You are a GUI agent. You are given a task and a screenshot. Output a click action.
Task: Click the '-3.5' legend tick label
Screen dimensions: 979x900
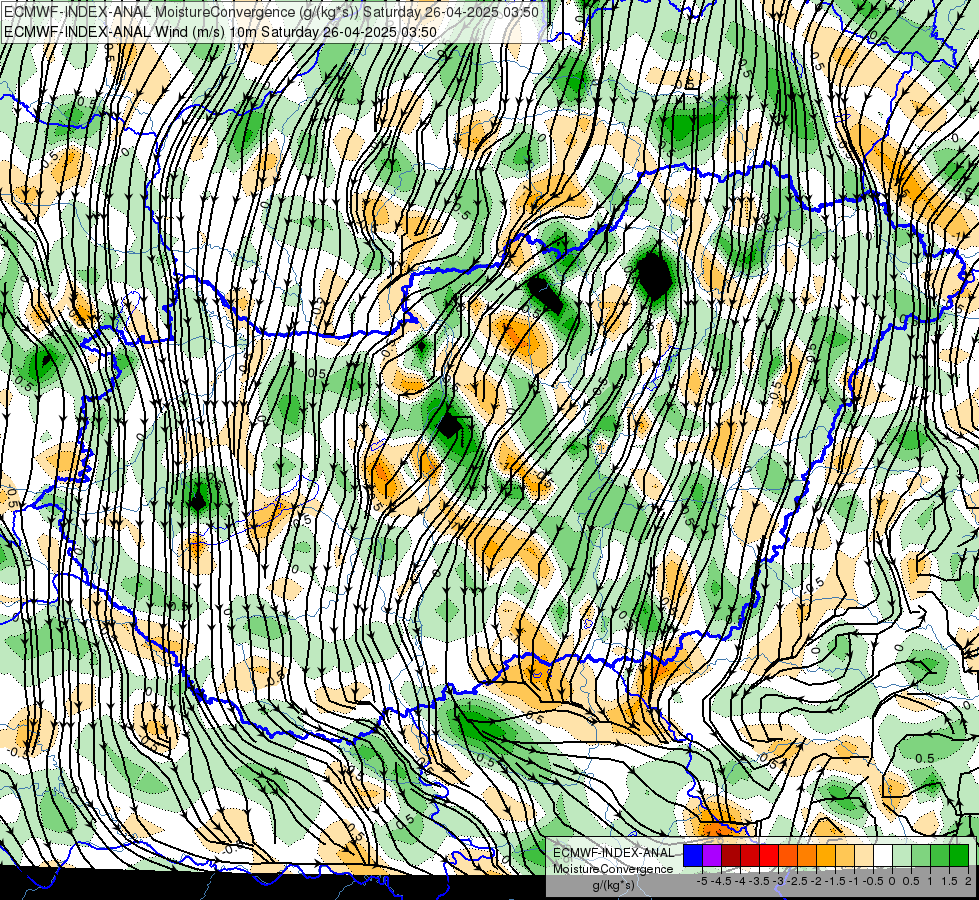pyautogui.click(x=760, y=881)
